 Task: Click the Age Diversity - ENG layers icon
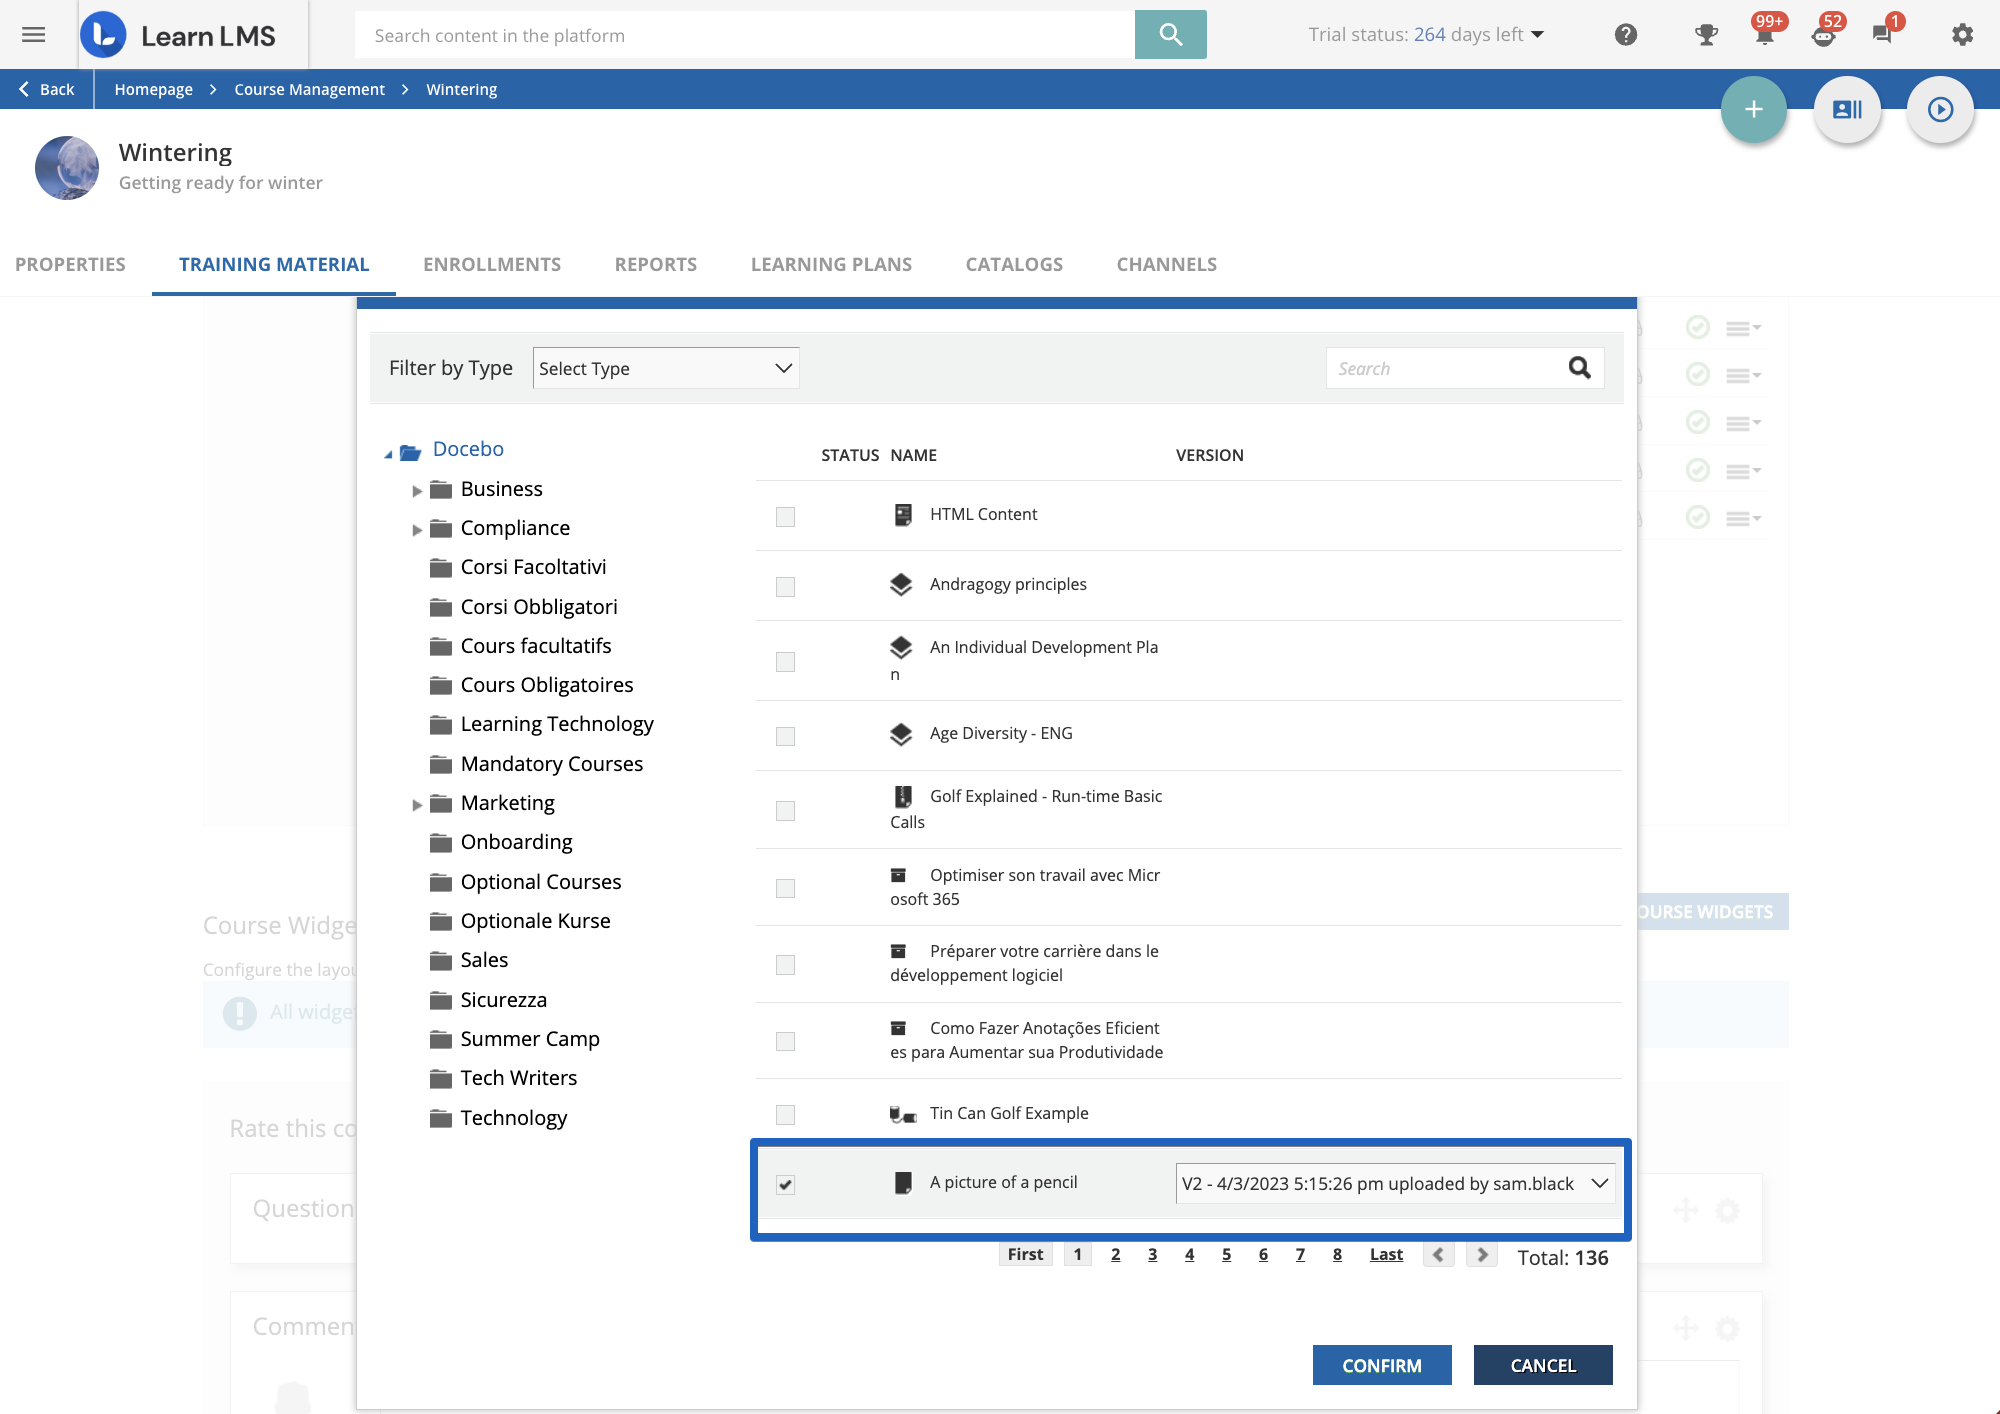pos(901,734)
